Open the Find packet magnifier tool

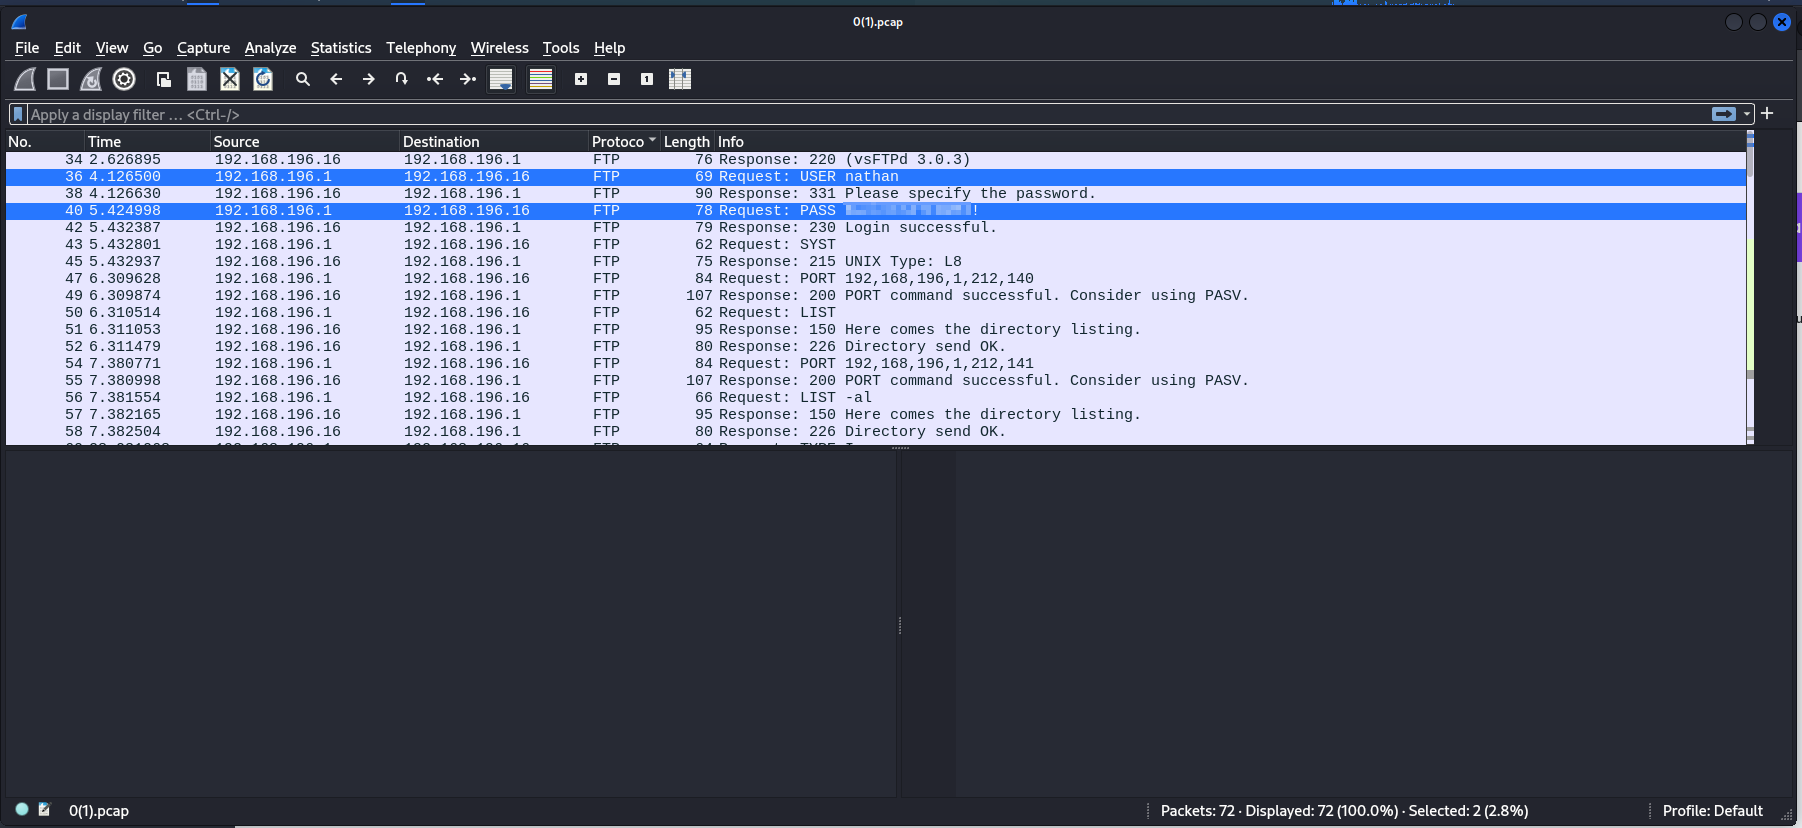click(x=303, y=79)
